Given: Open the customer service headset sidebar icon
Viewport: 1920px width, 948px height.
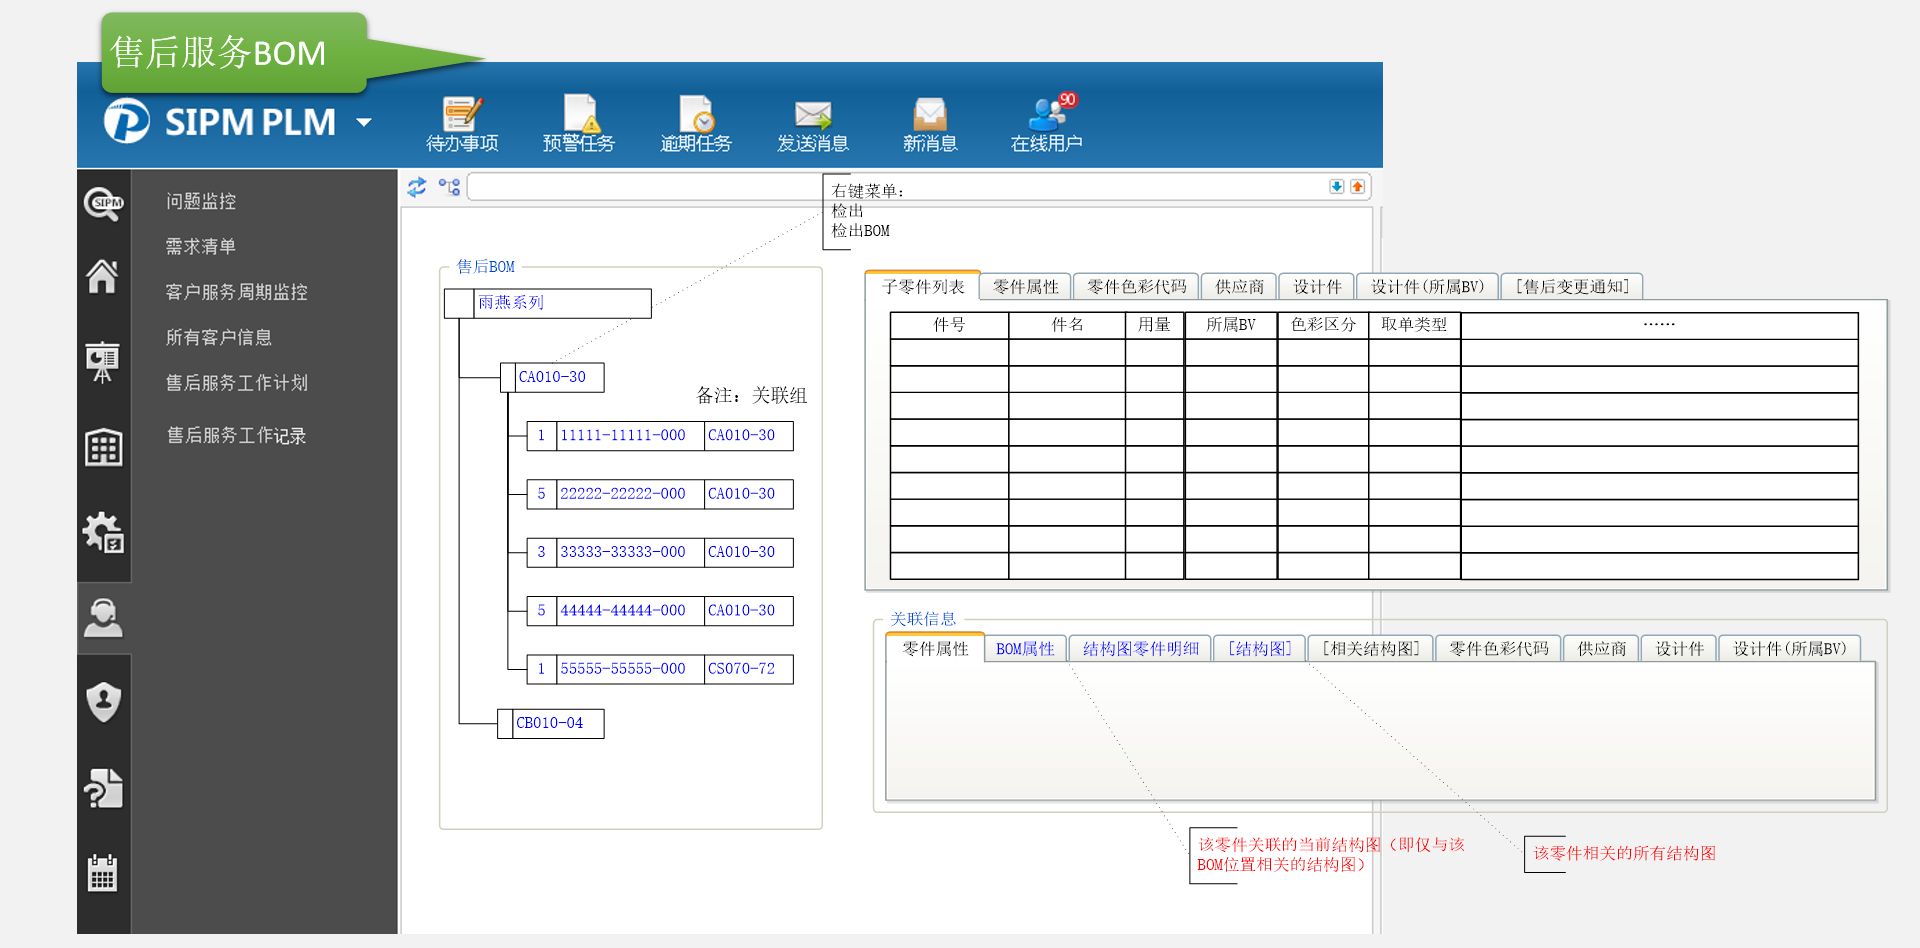Looking at the screenshot, I should [103, 618].
